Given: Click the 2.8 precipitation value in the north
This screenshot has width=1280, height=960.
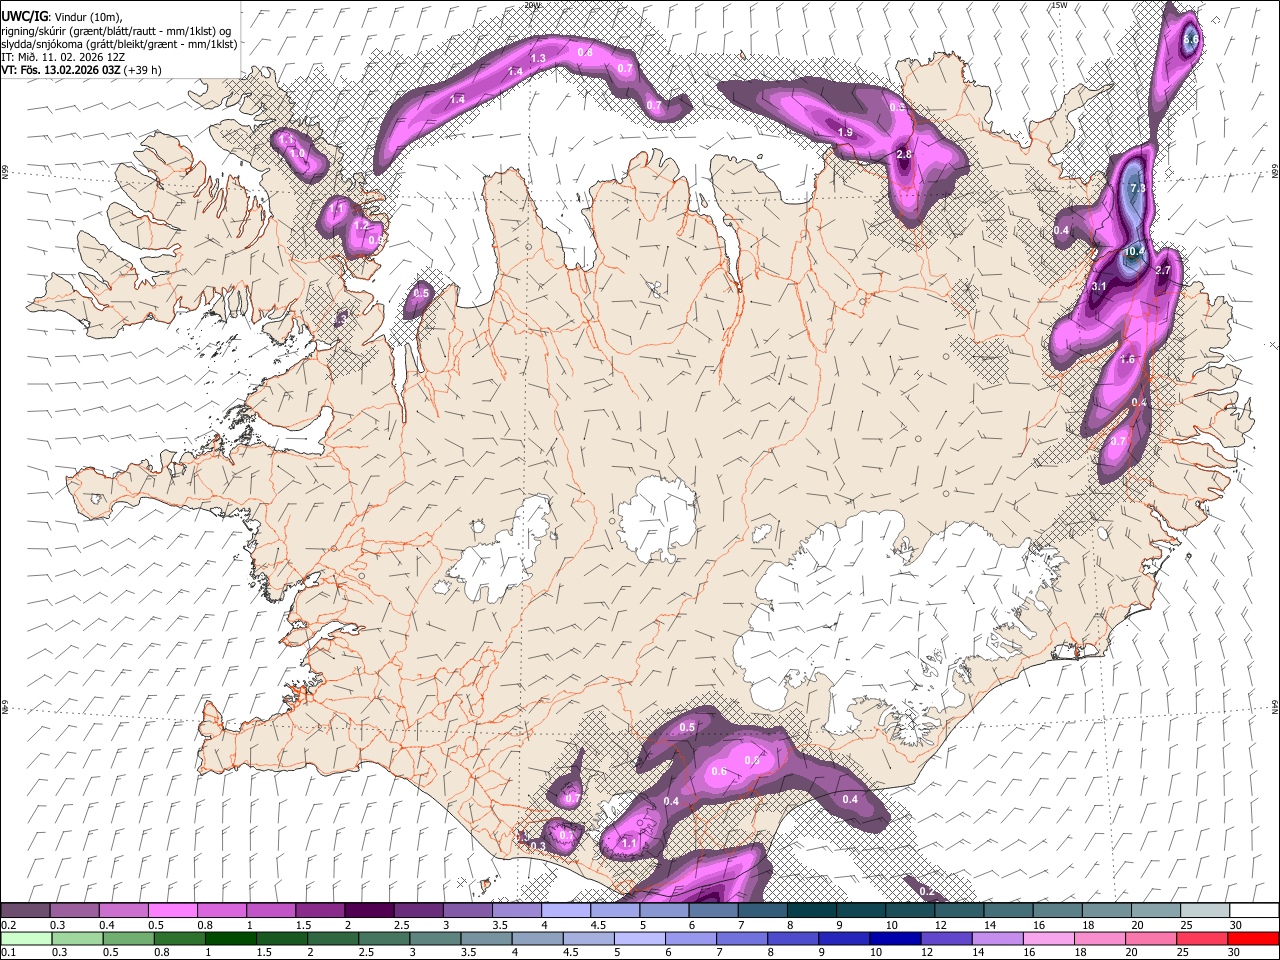Looking at the screenshot, I should pyautogui.click(x=904, y=155).
